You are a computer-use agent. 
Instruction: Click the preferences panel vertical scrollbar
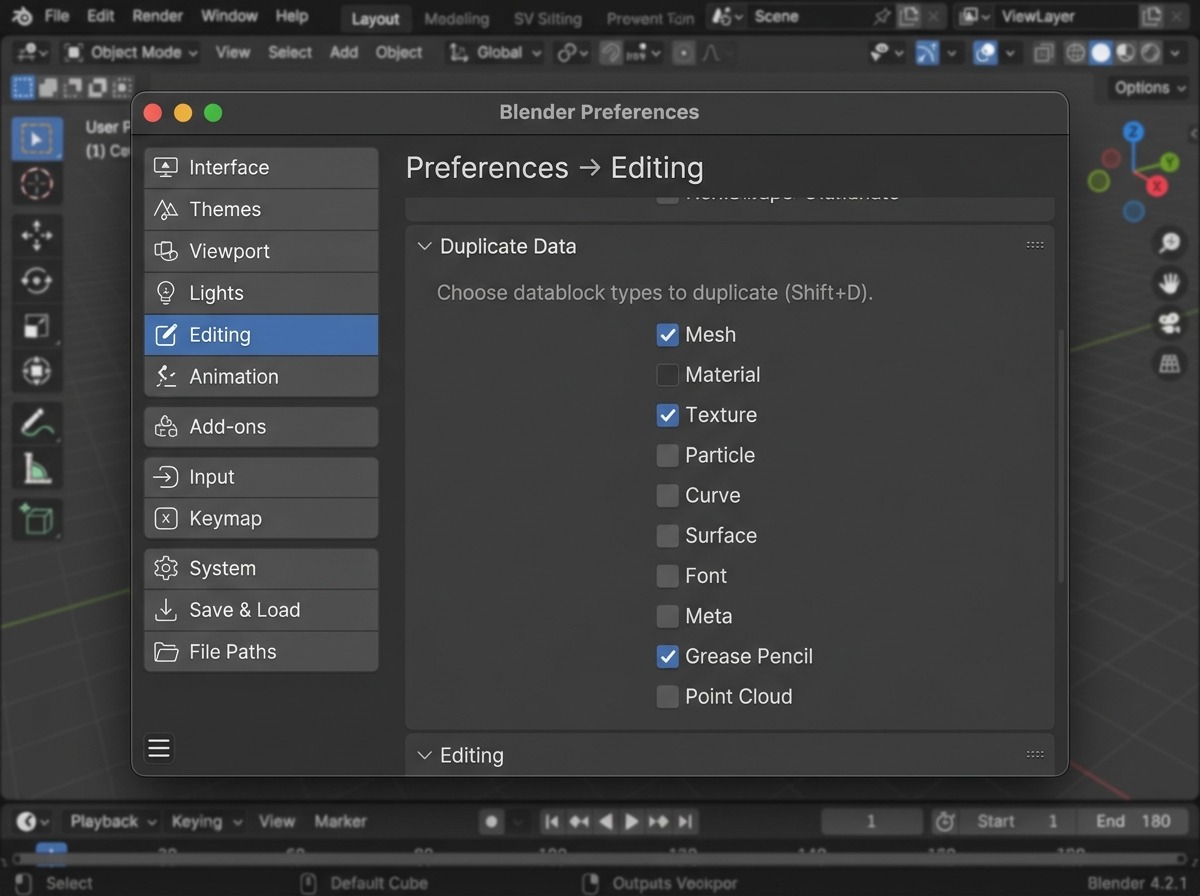coord(1060,456)
